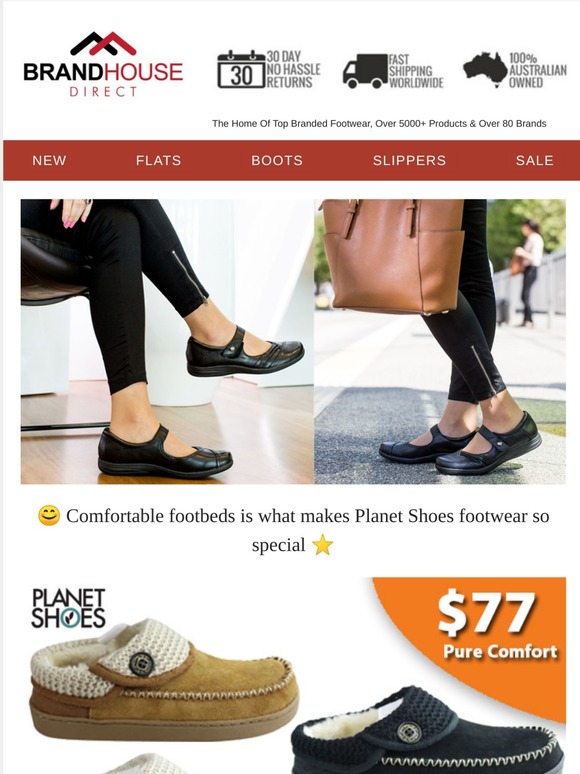Viewport: 580px width, 774px height.
Task: Click the 30 Day No Hassle Returns text
Action: tap(294, 70)
